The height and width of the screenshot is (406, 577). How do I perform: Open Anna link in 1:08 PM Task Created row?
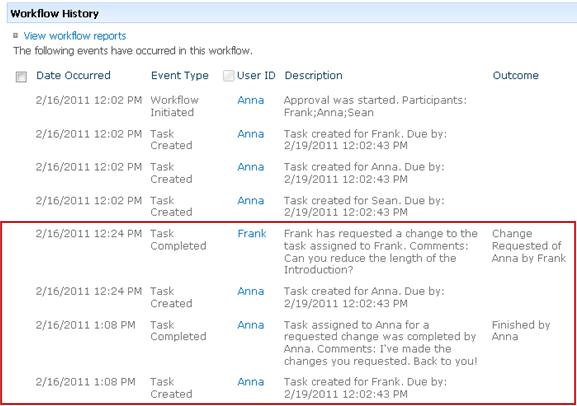pos(251,382)
